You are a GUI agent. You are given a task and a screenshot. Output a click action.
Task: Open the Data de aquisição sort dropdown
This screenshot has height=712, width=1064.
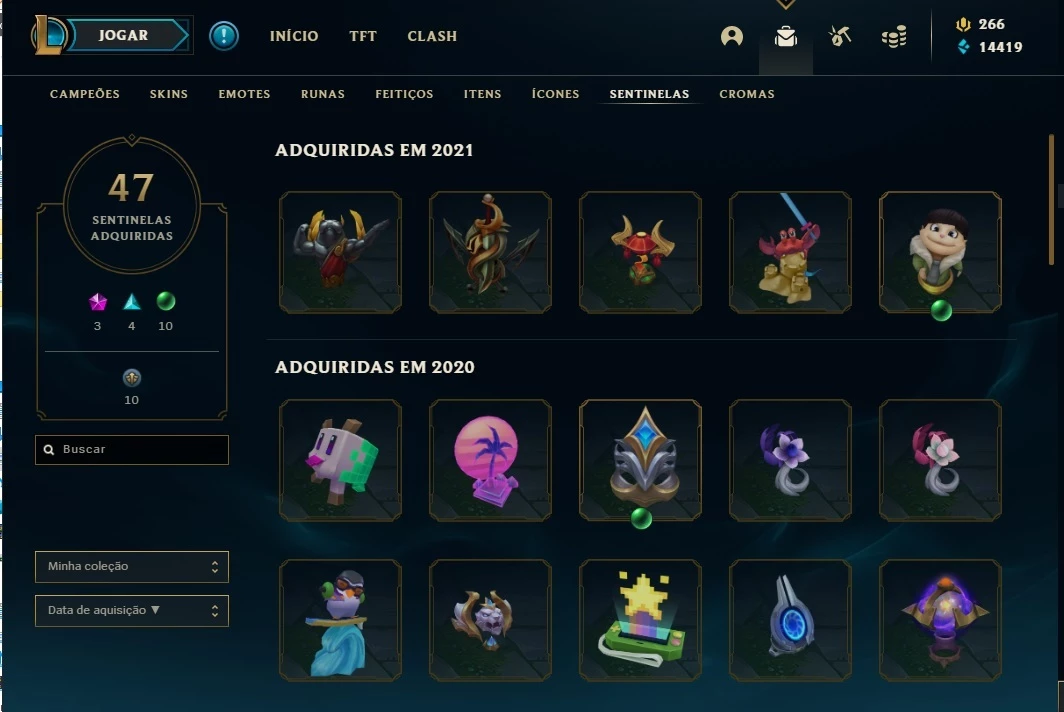point(132,611)
